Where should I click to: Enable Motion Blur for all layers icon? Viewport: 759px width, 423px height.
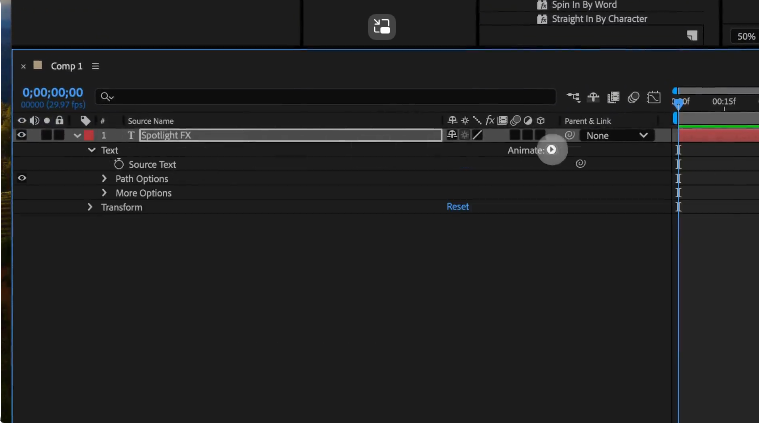[633, 97]
